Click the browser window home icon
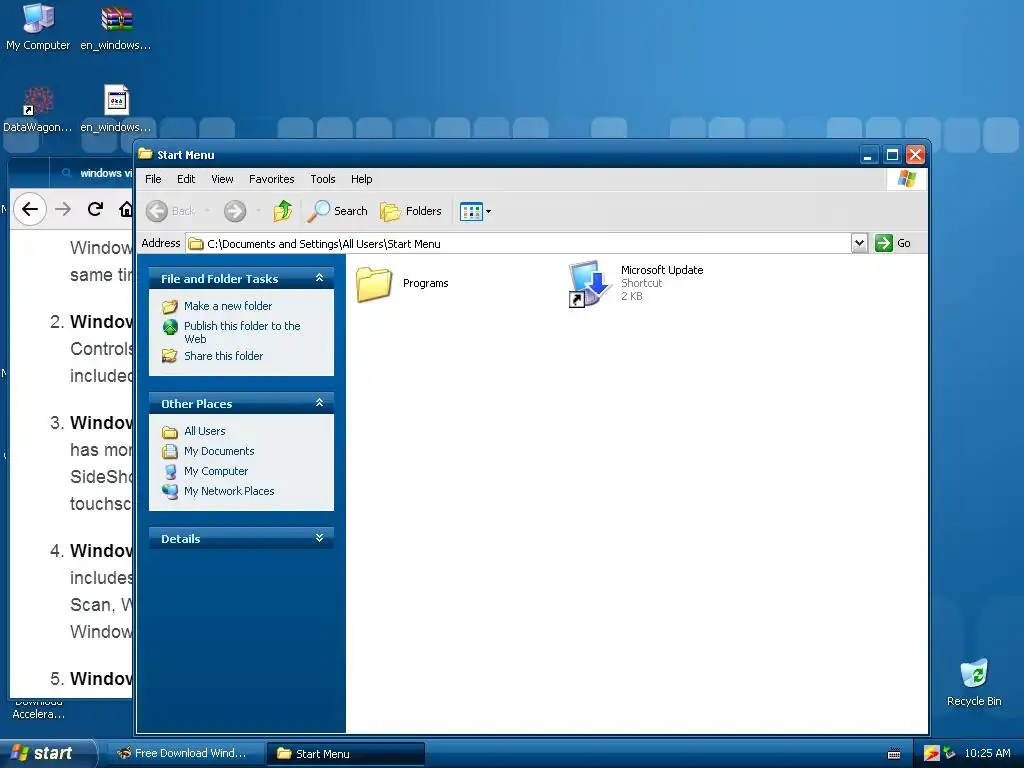 coord(125,209)
